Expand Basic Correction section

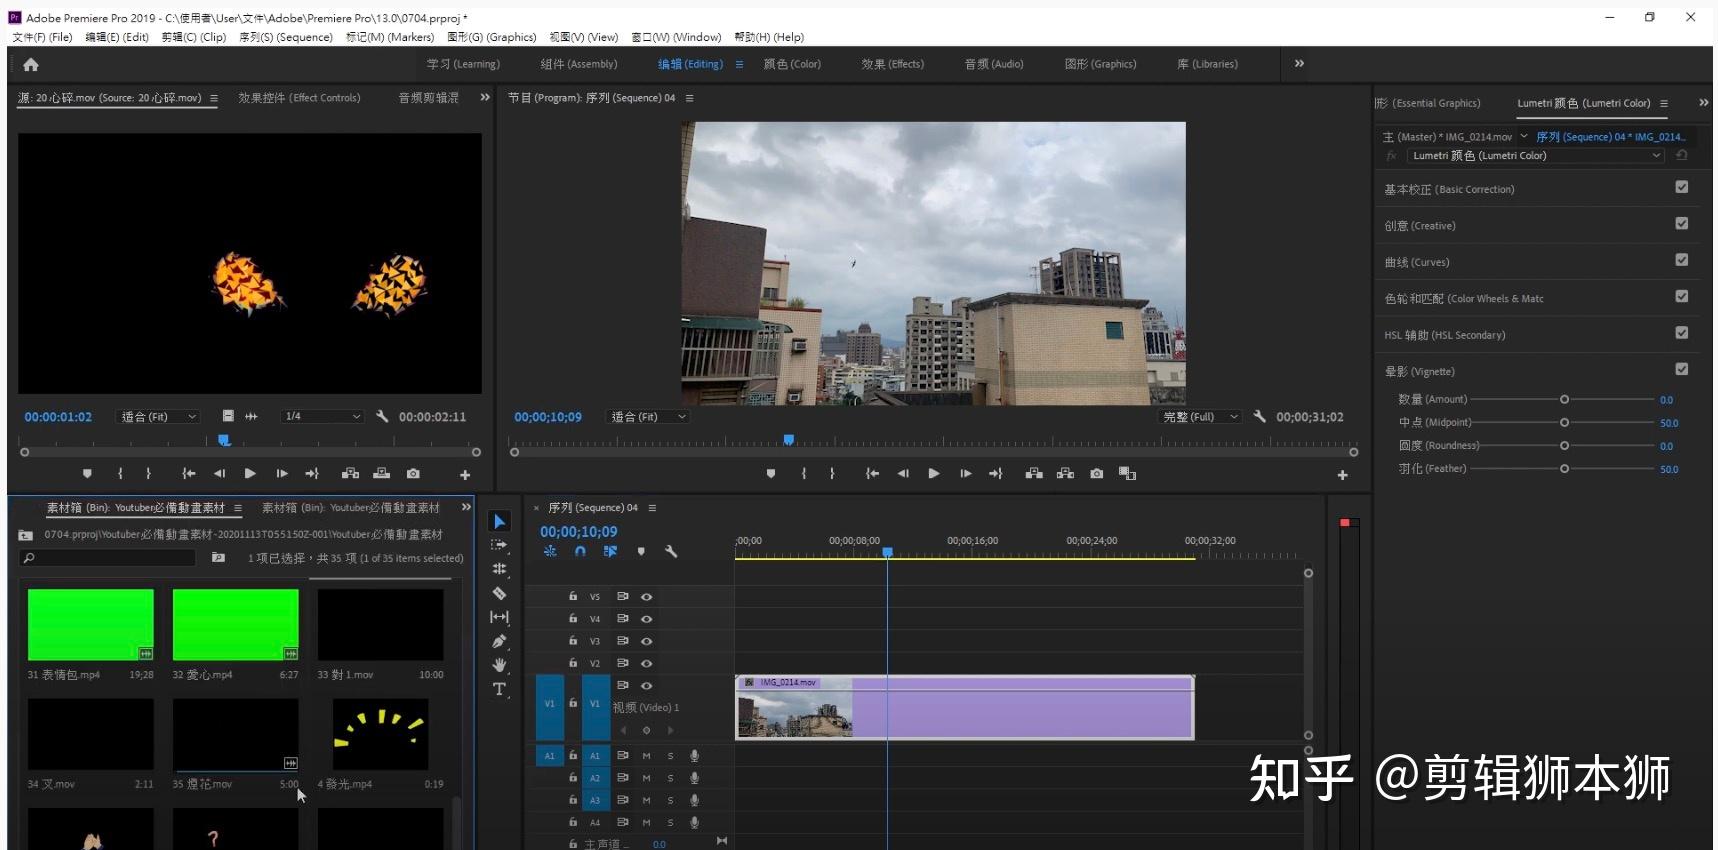[x=1449, y=189]
